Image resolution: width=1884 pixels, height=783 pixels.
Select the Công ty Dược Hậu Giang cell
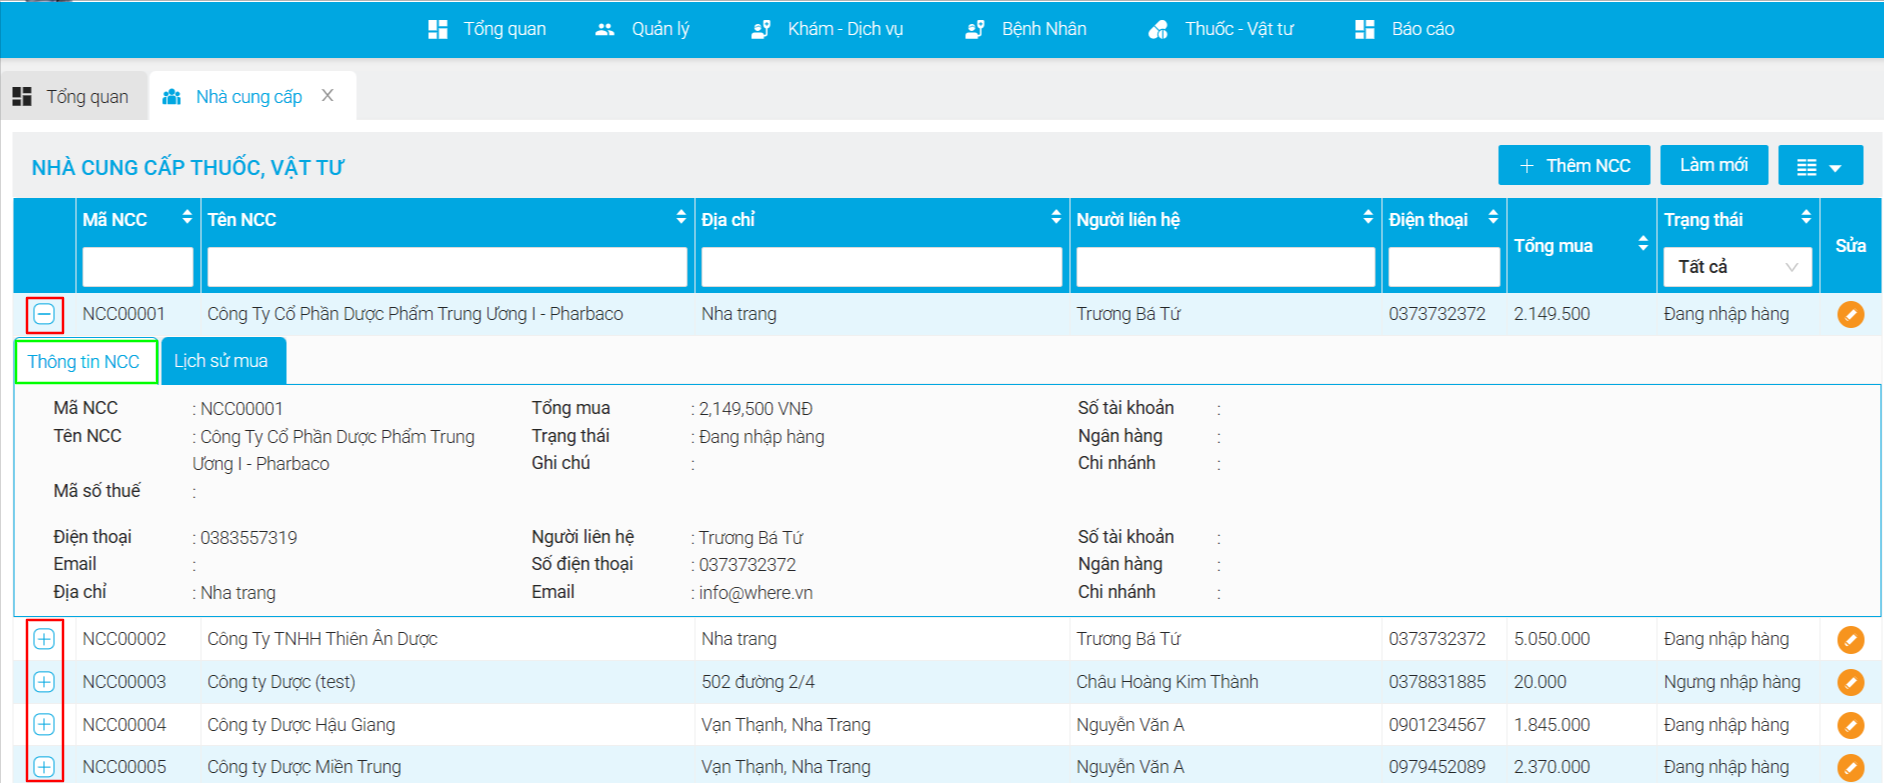coord(447,725)
